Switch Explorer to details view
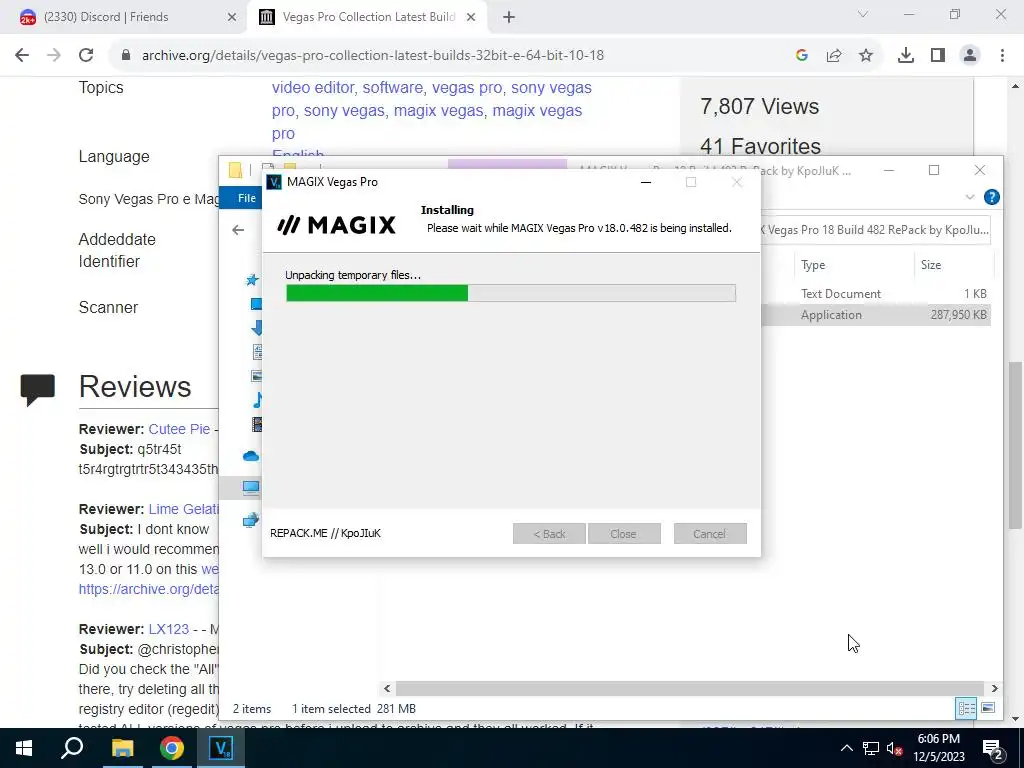Screen dimensions: 1024x768 [x=966, y=709]
